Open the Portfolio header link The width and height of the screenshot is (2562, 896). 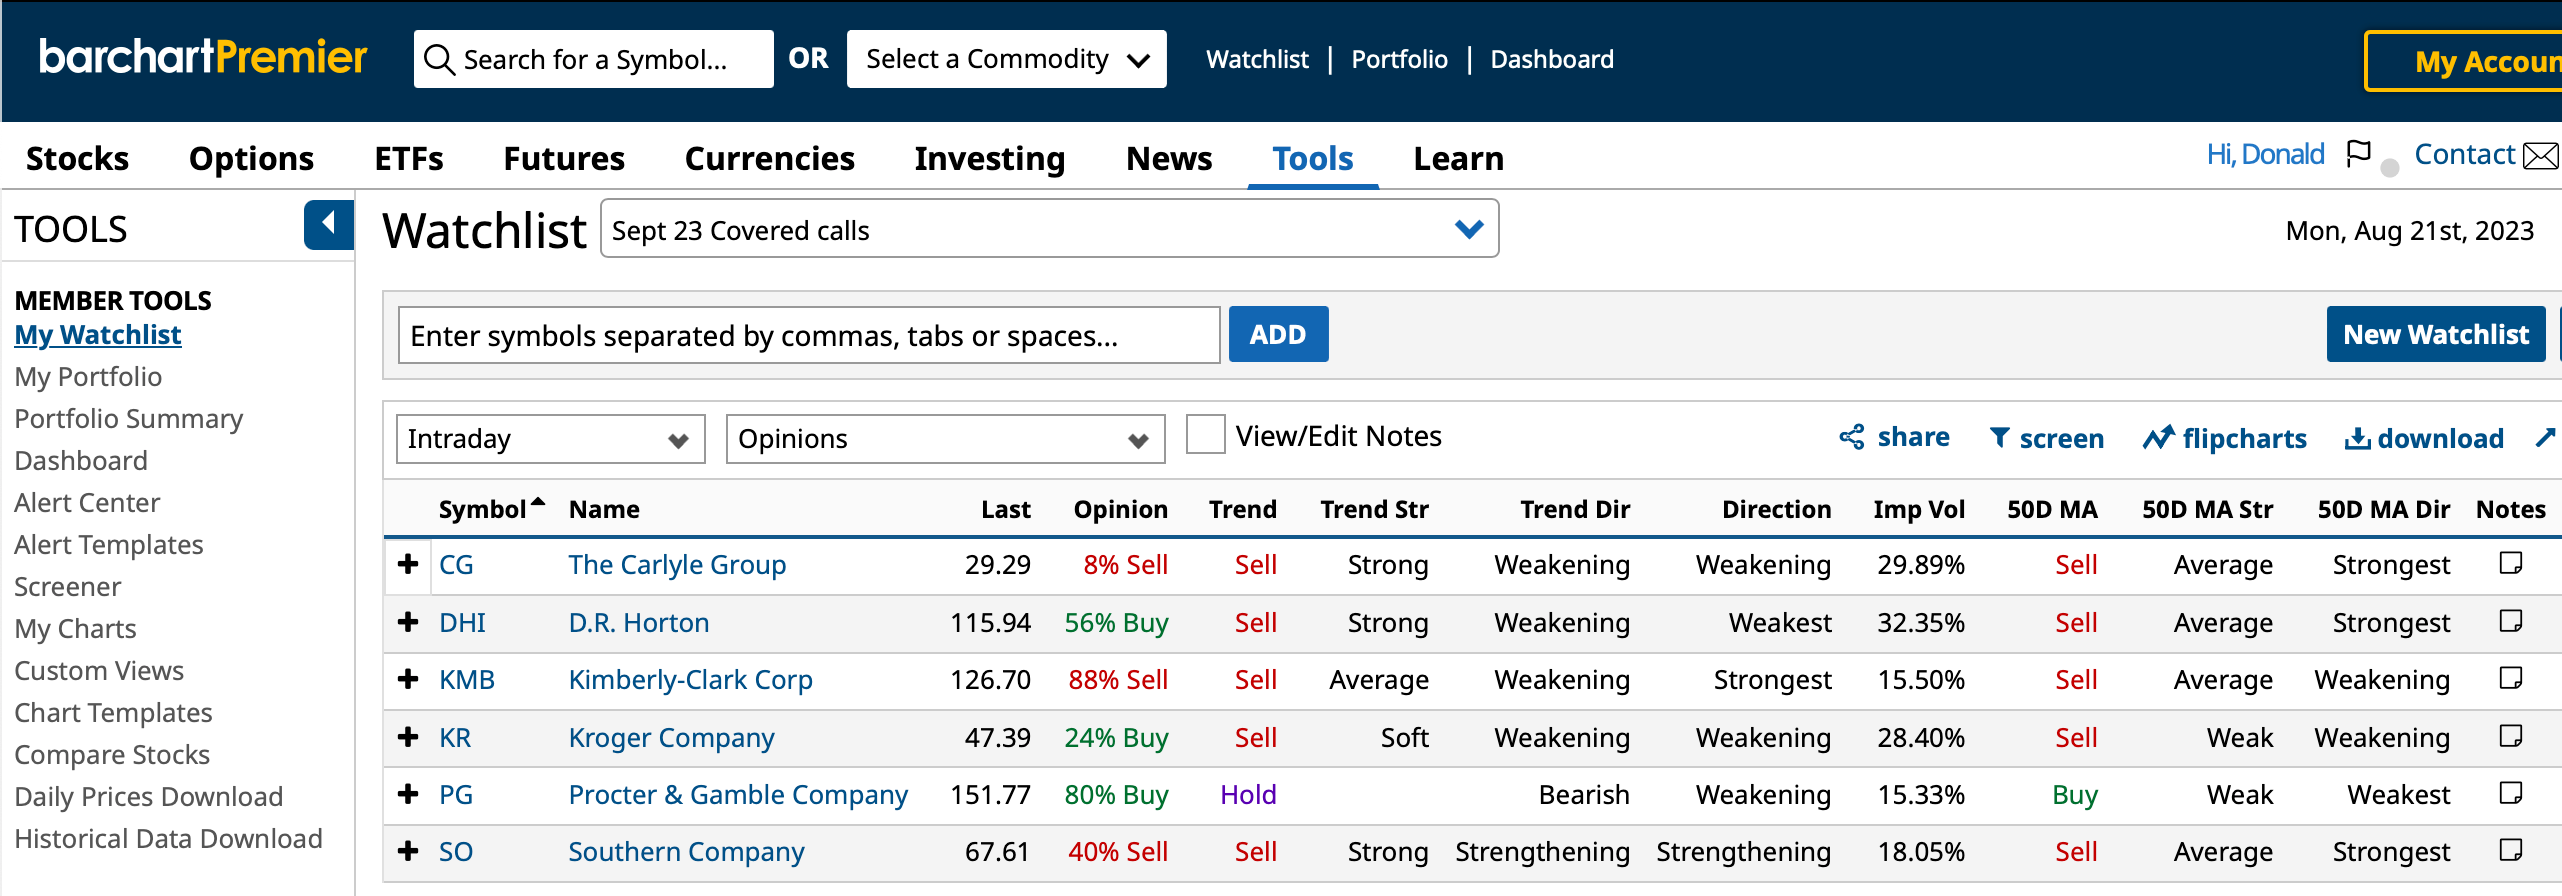(x=1399, y=59)
